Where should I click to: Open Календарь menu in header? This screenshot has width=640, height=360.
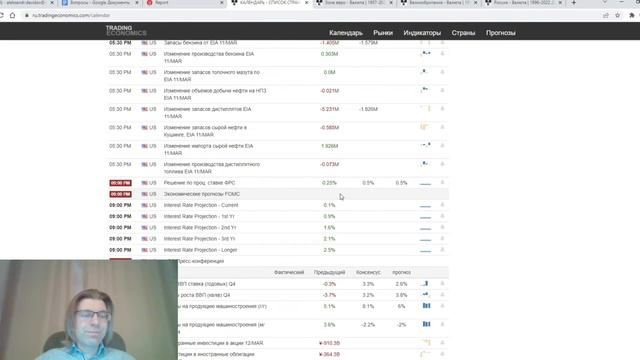tap(346, 33)
